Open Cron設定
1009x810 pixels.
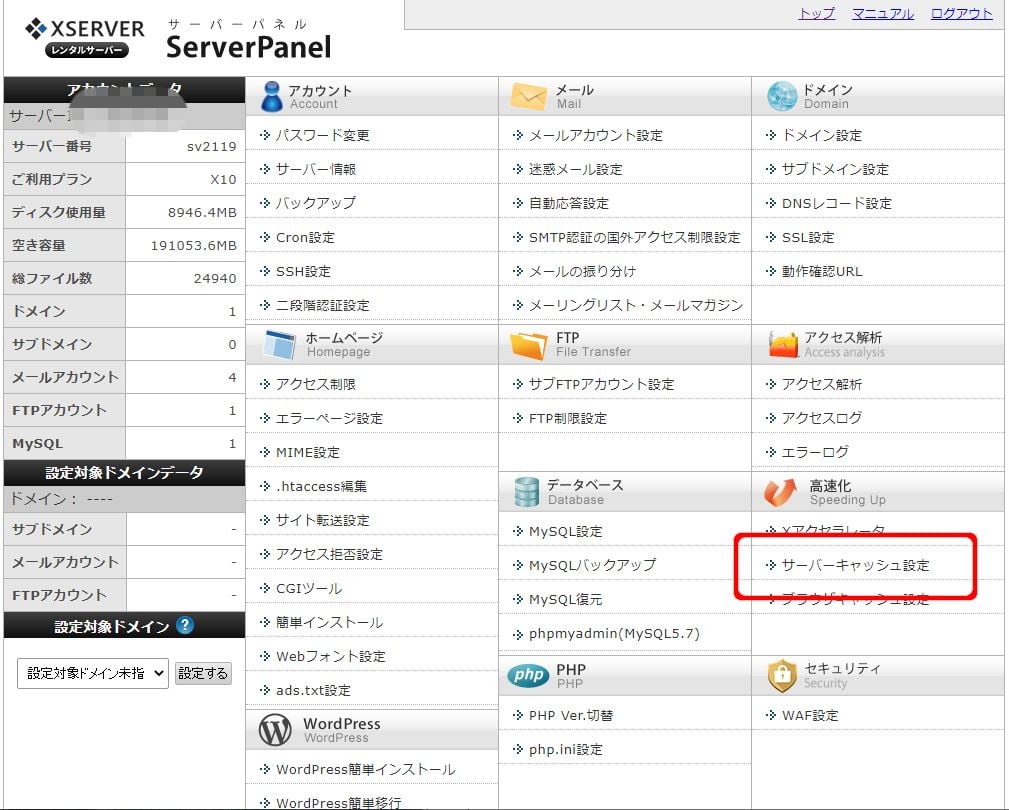305,237
